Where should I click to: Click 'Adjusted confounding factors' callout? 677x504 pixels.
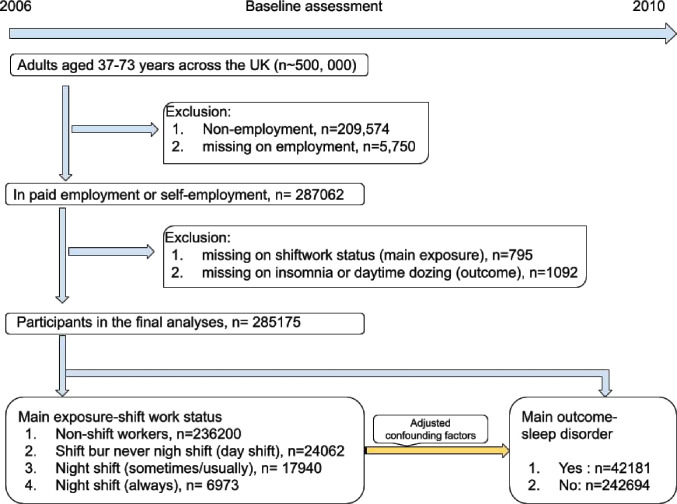[x=430, y=429]
